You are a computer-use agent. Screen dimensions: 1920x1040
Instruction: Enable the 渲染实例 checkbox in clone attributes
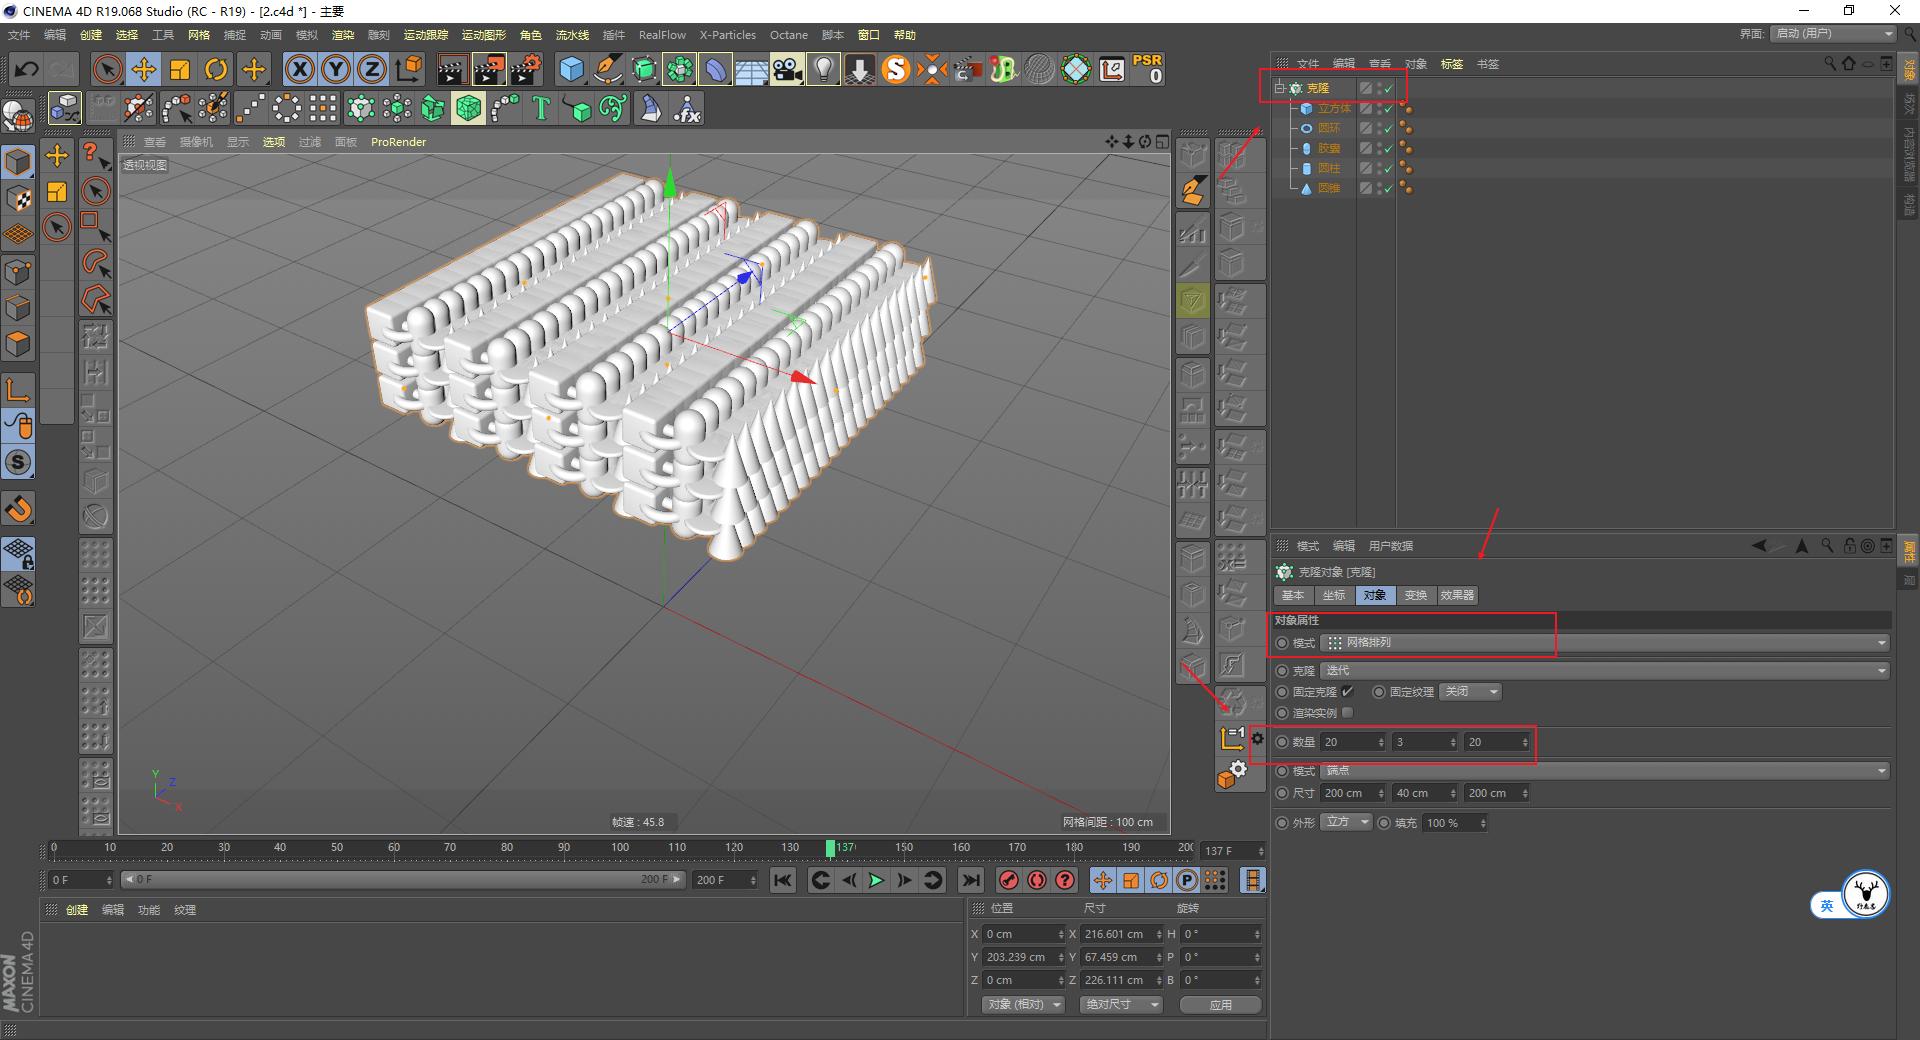click(1348, 712)
